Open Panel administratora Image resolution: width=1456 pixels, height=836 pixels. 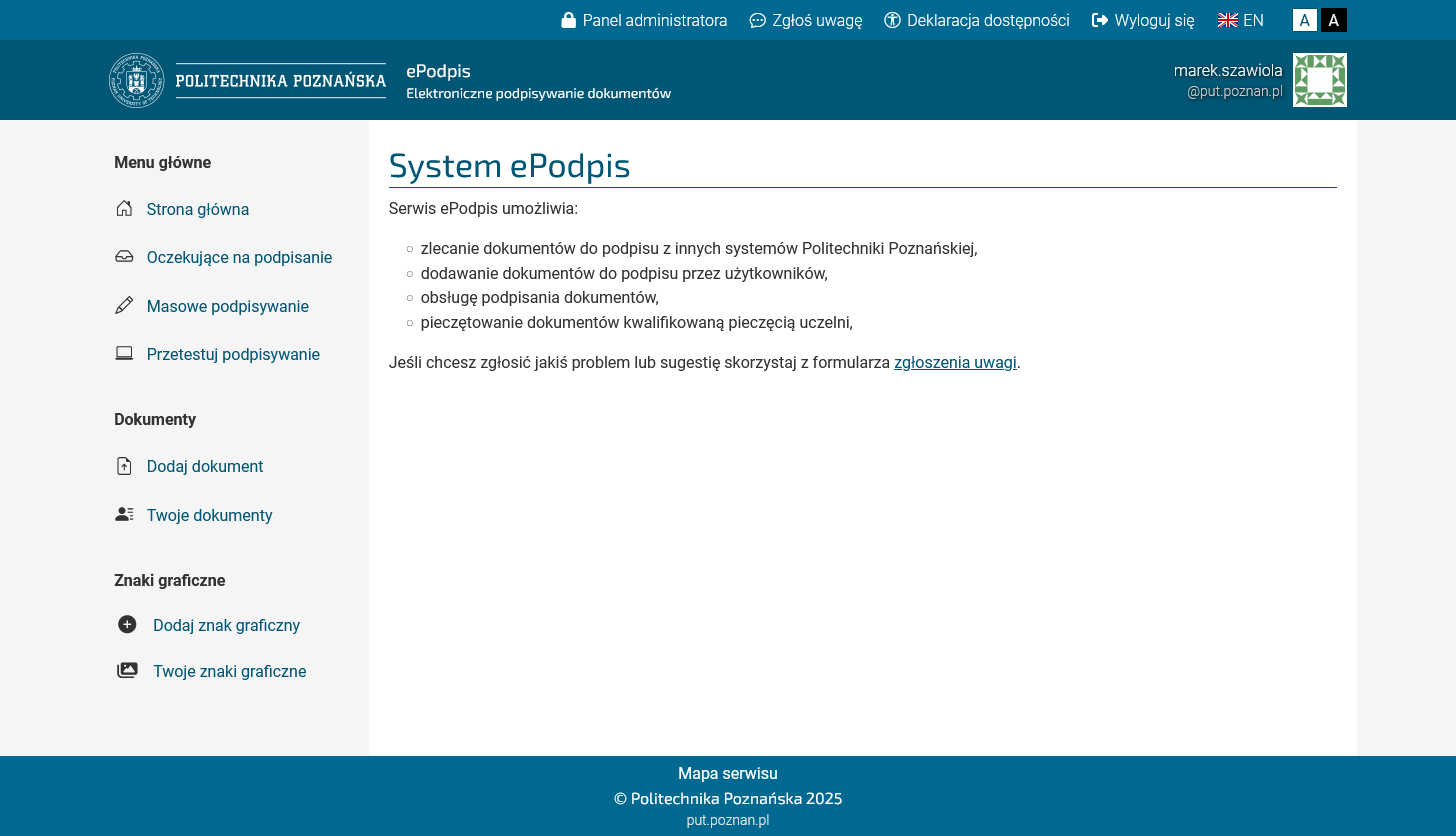[644, 20]
